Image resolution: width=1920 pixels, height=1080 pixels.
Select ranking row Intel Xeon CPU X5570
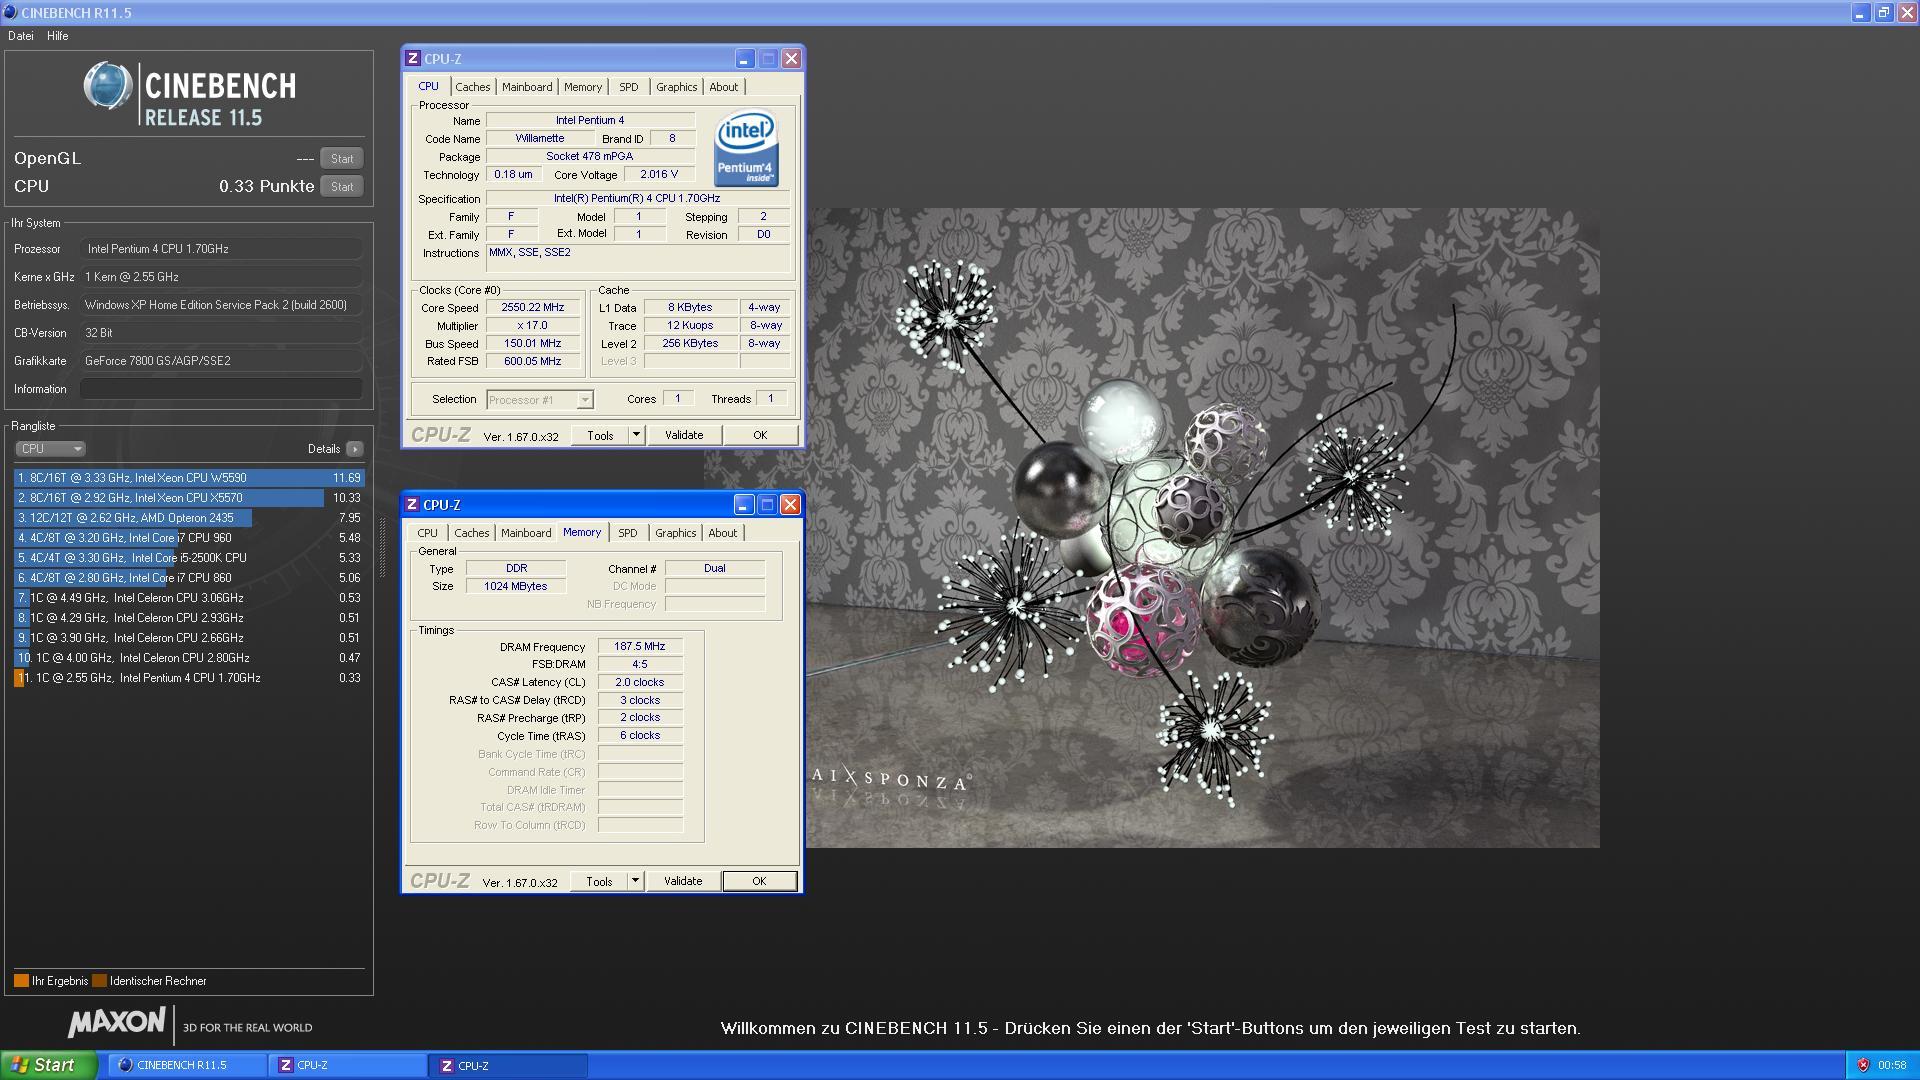tap(189, 498)
